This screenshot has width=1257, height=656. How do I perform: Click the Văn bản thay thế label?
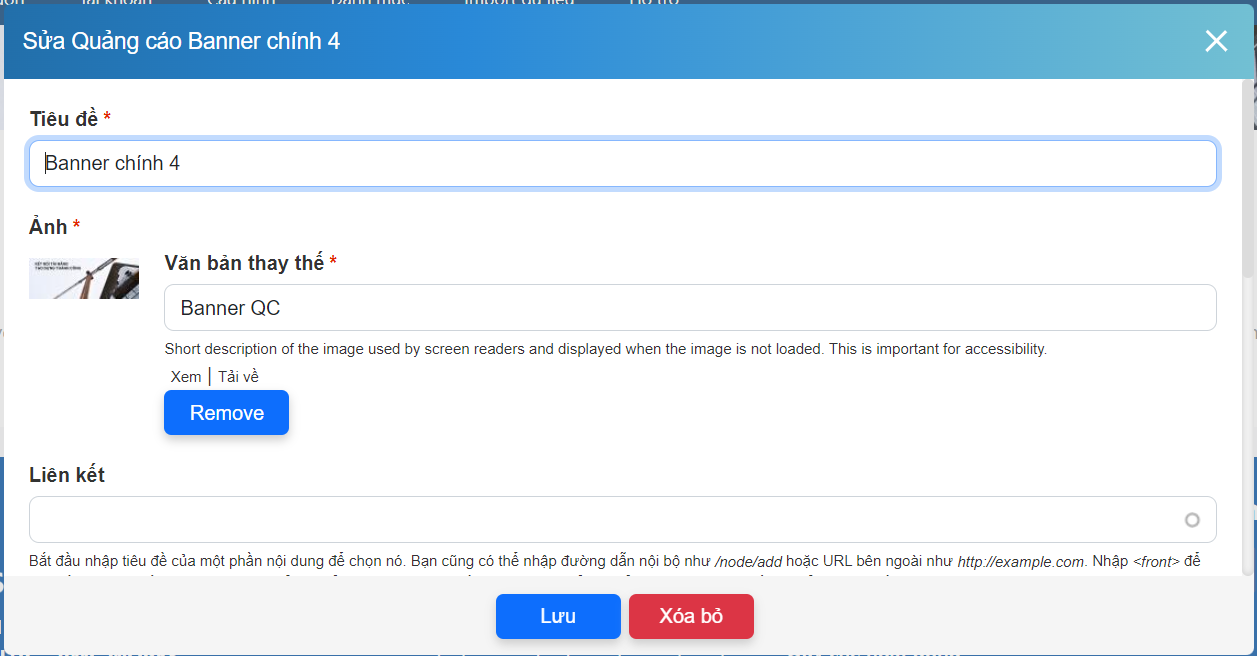coord(244,263)
